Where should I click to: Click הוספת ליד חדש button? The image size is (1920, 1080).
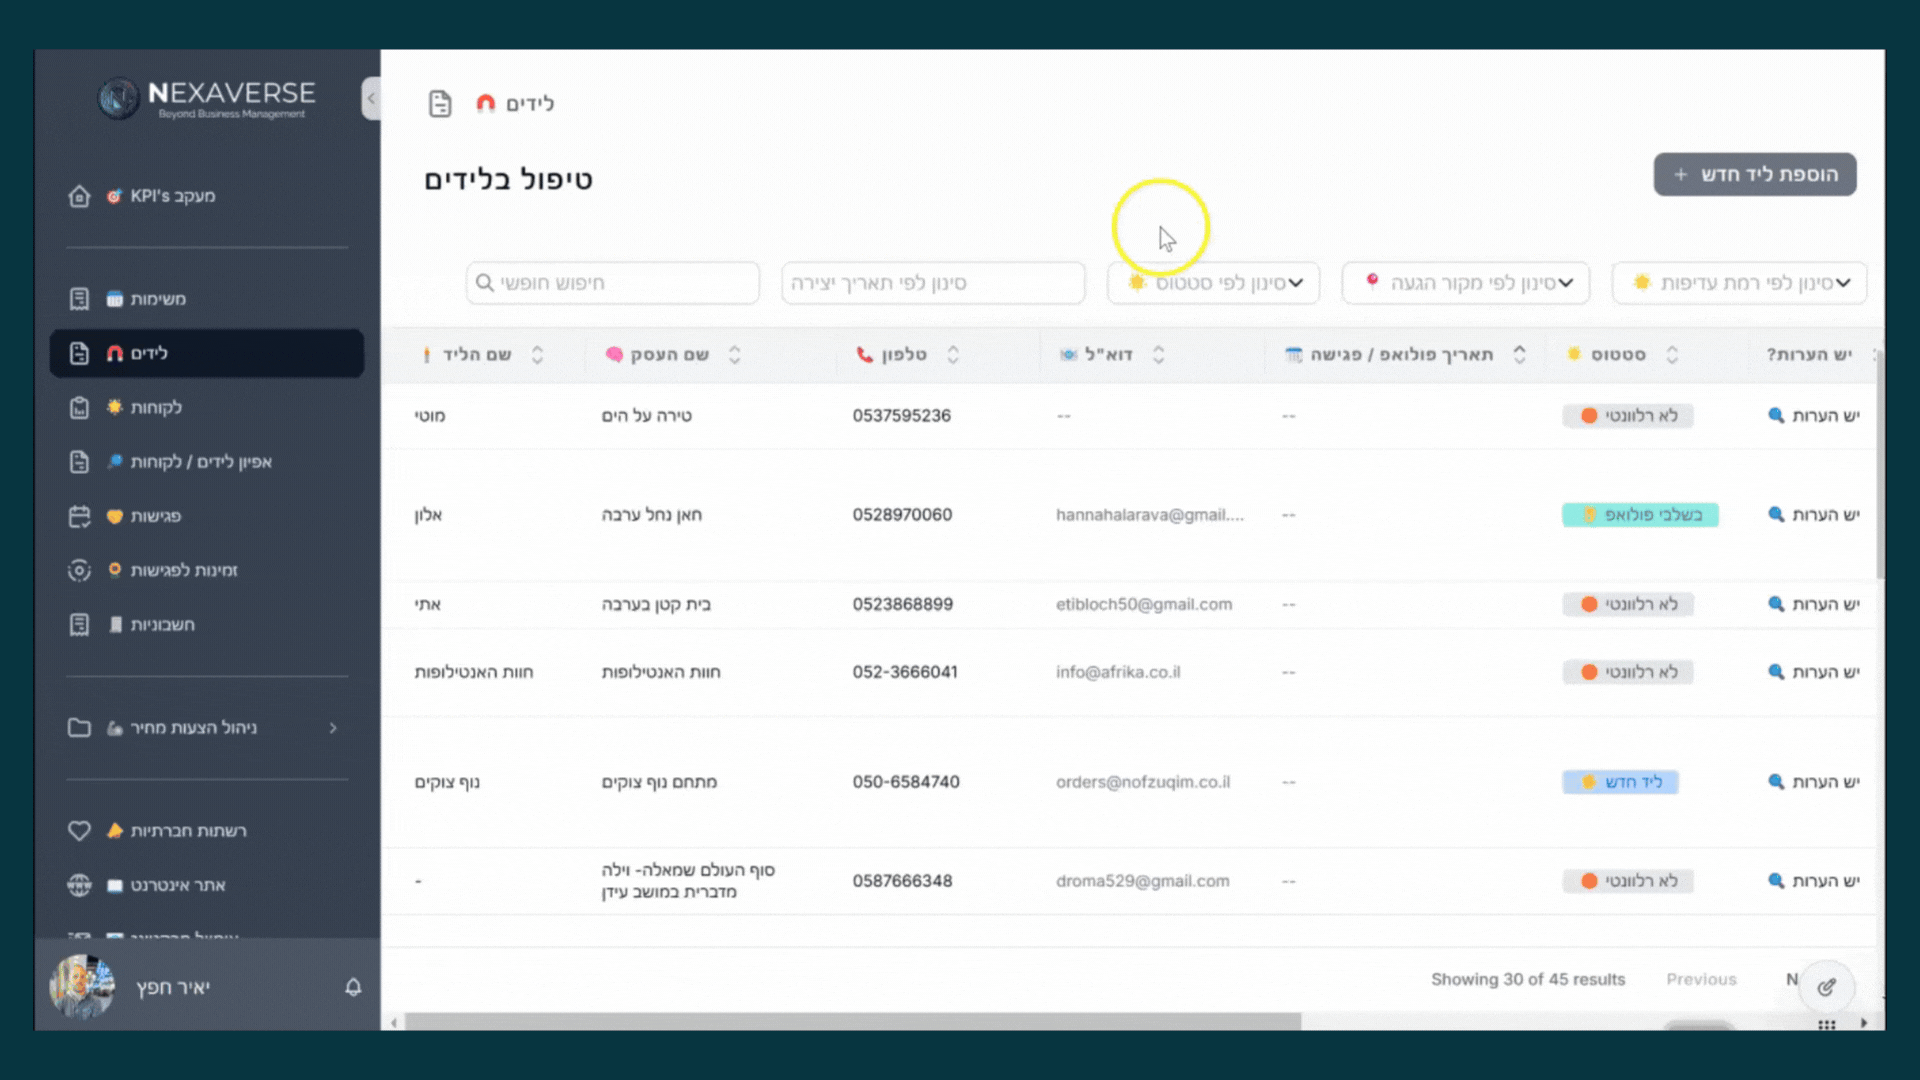tap(1754, 174)
